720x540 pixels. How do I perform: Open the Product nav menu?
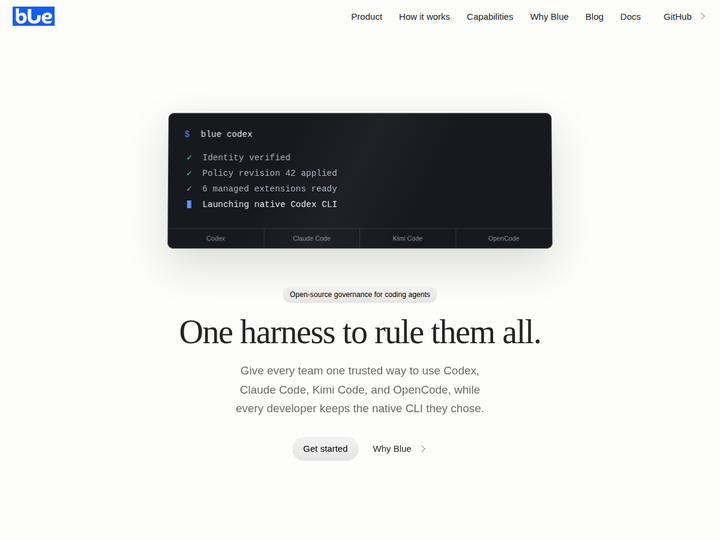click(x=366, y=17)
